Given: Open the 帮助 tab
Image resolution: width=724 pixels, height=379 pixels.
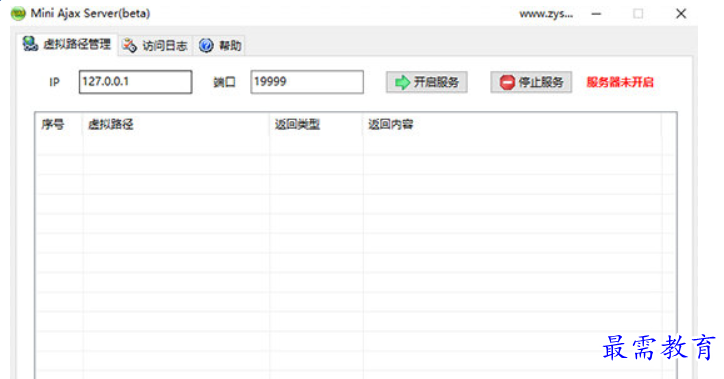Looking at the screenshot, I should pyautogui.click(x=220, y=45).
